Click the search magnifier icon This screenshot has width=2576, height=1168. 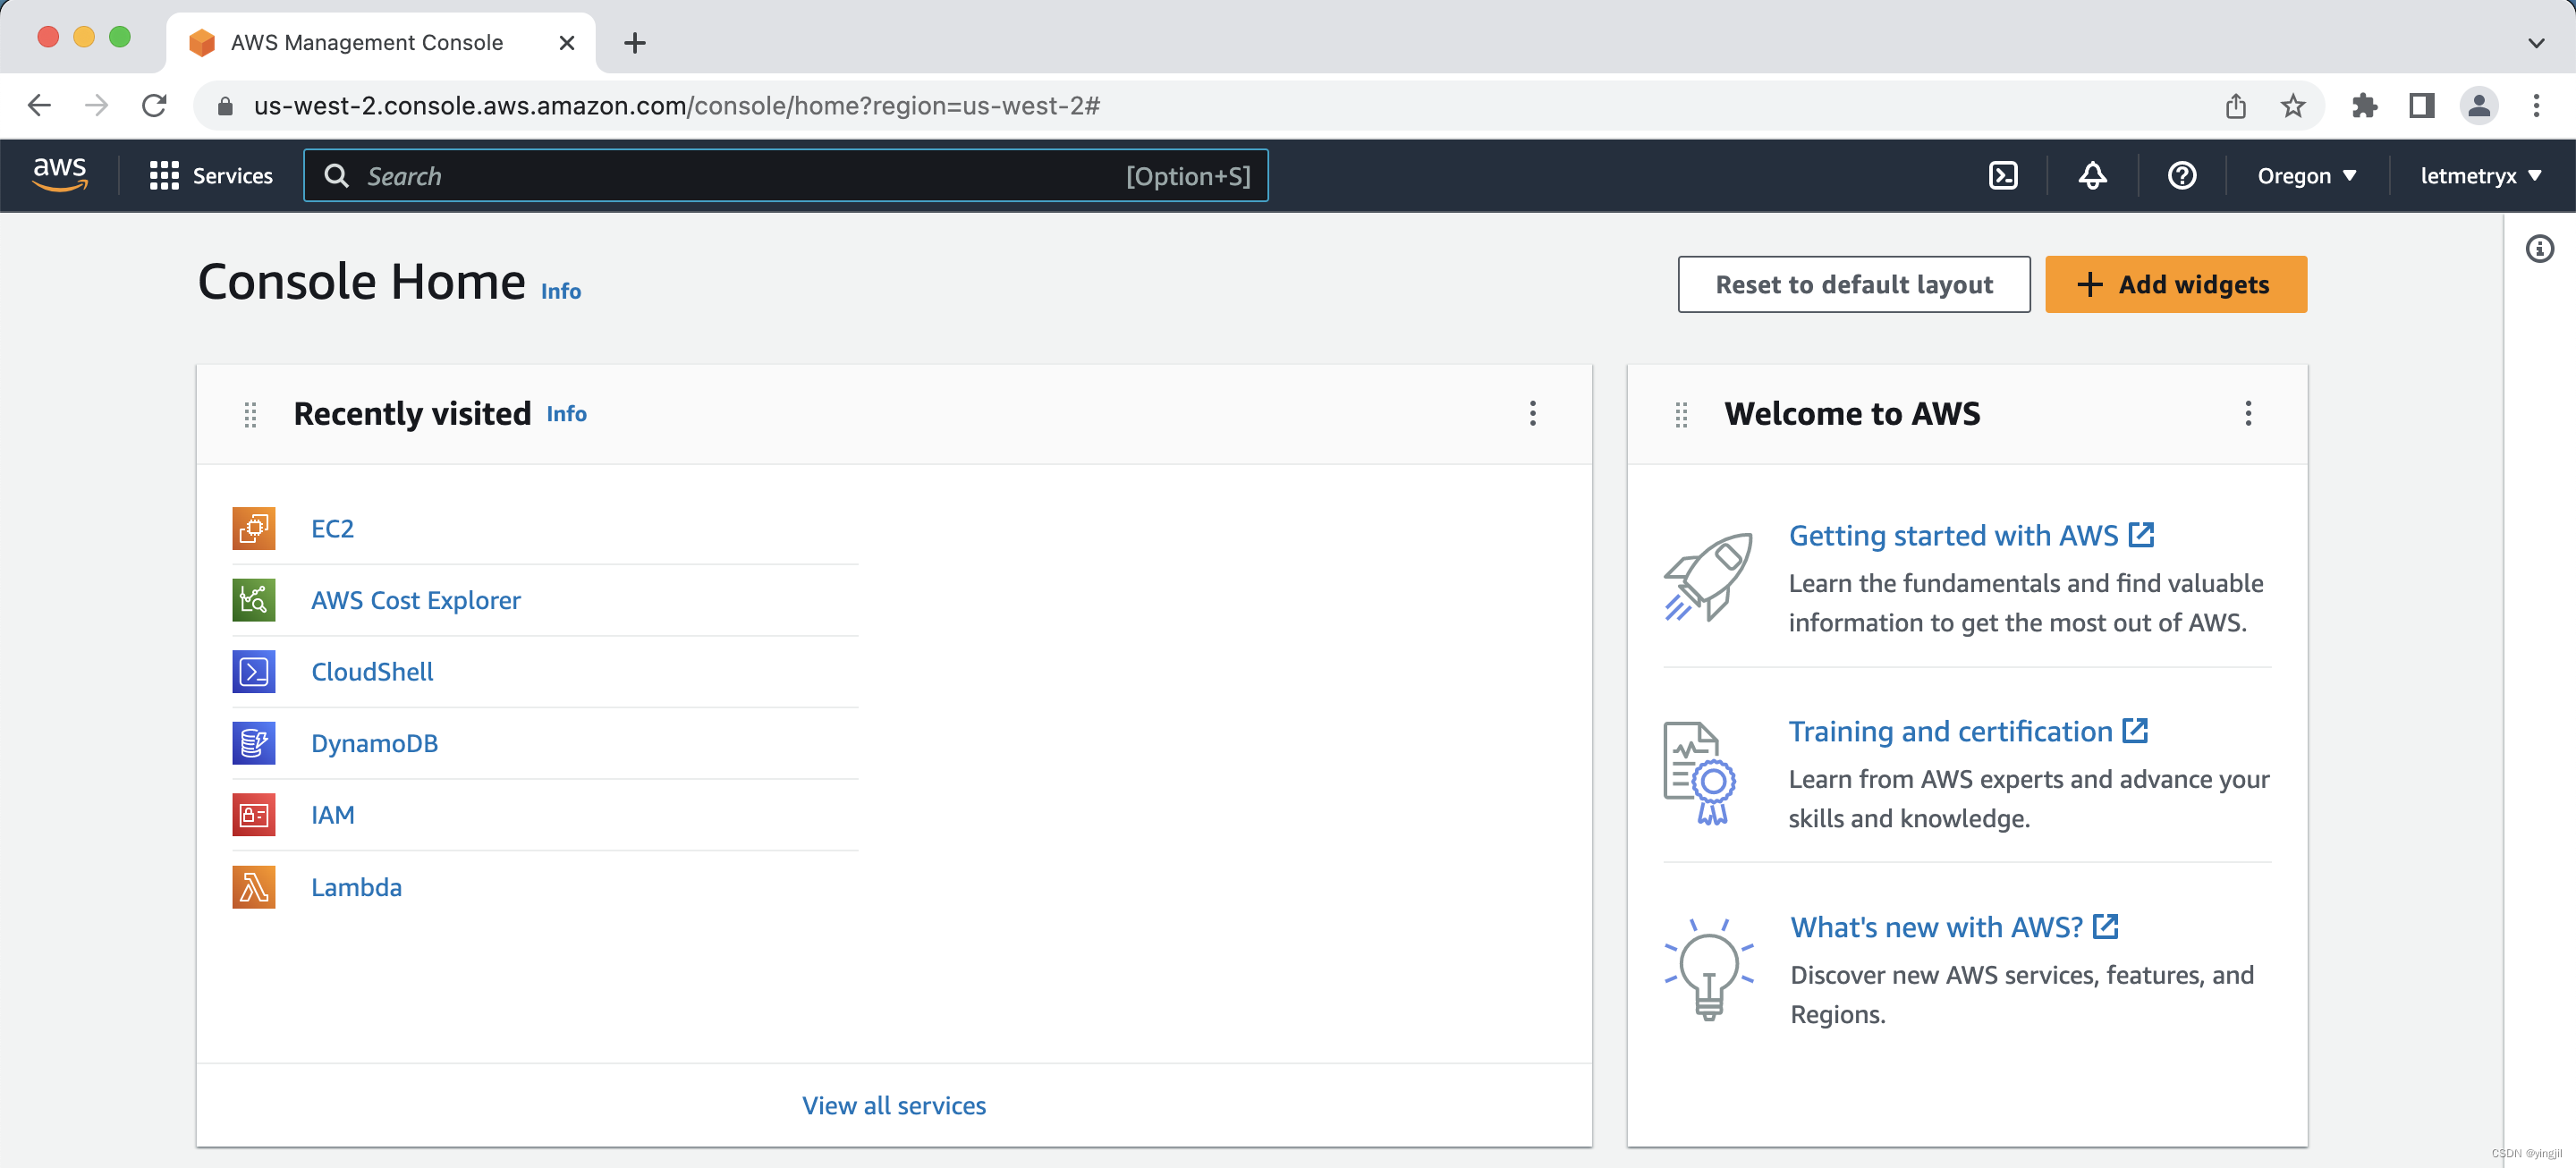(337, 176)
